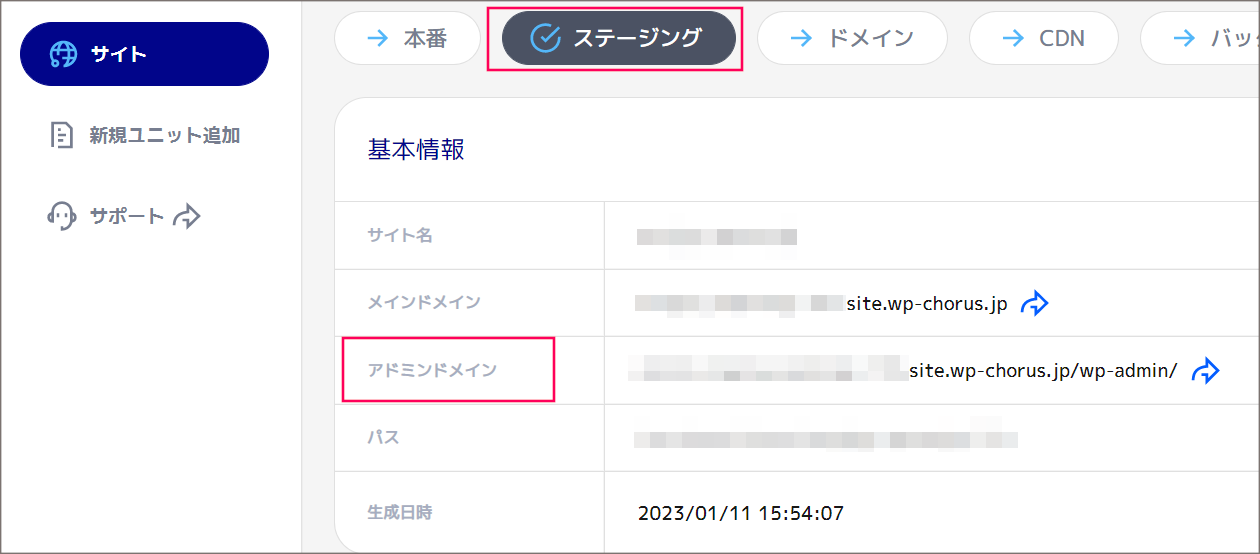Screen dimensions: 1260x554
Task: Open the サイト sidebar menu
Action: pos(144,54)
